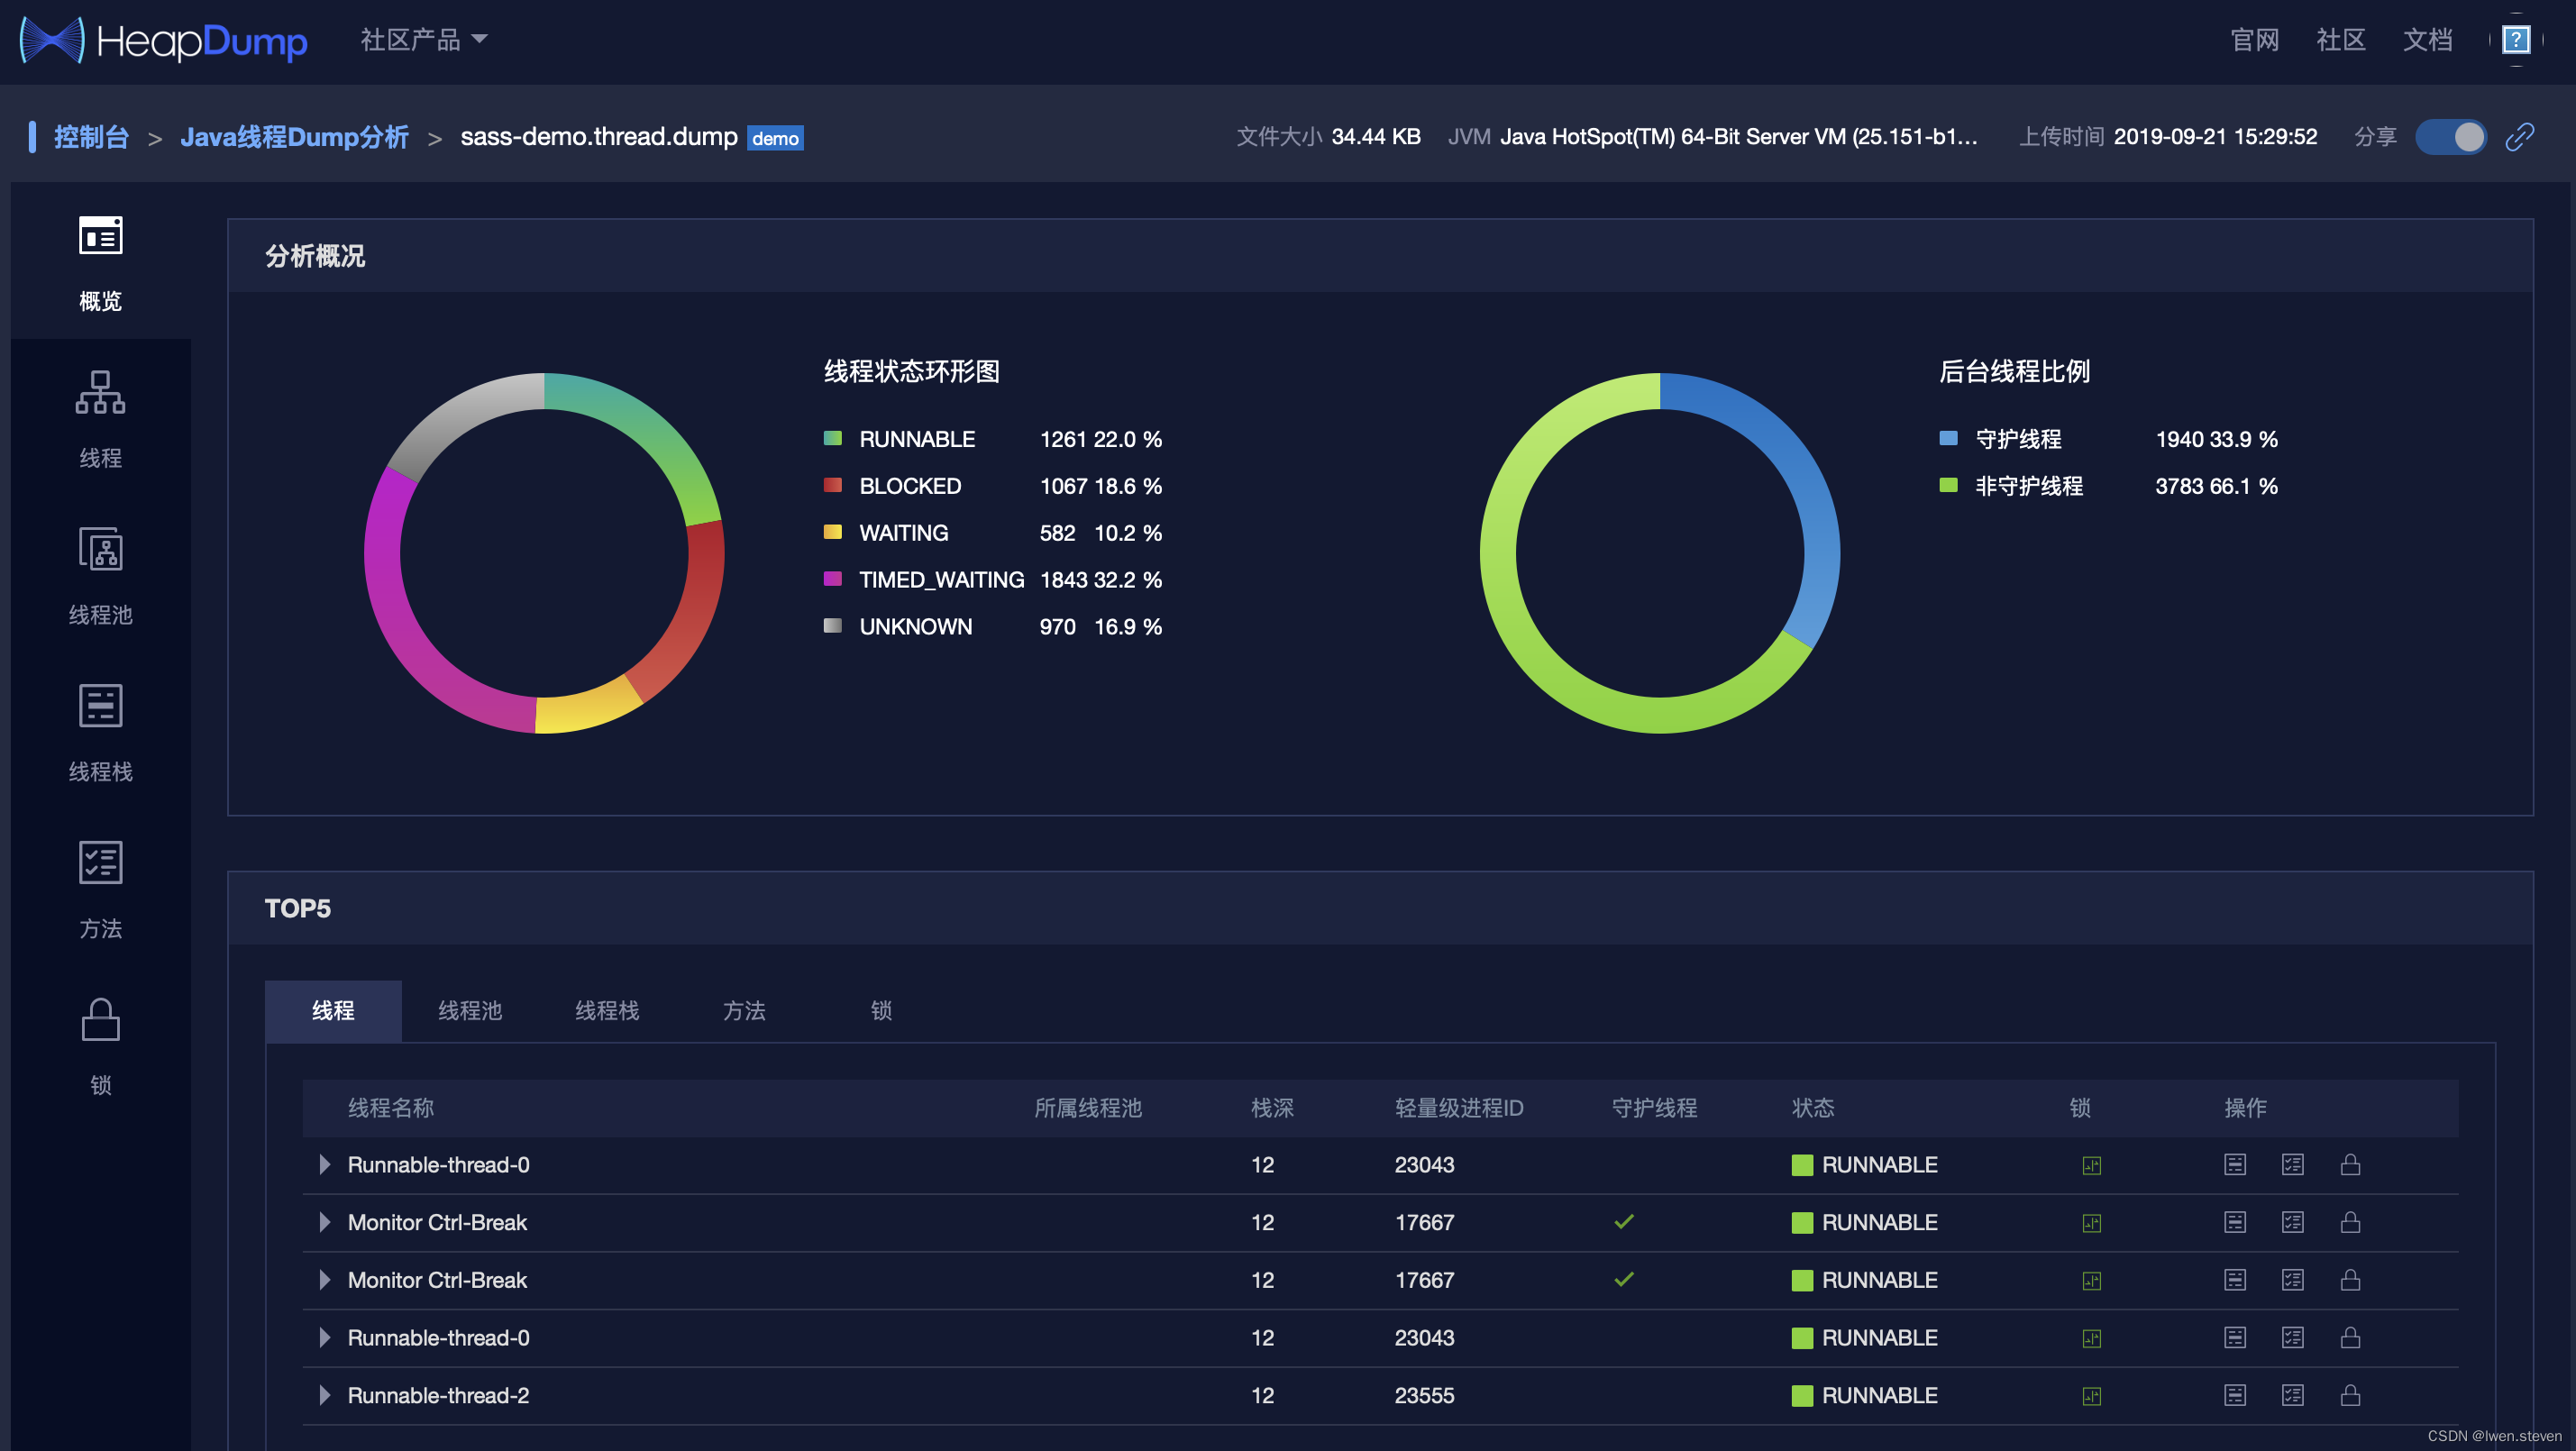Open the 锁 section in the left sidebar
Screen dimensions: 2576x1451
[x=100, y=1046]
